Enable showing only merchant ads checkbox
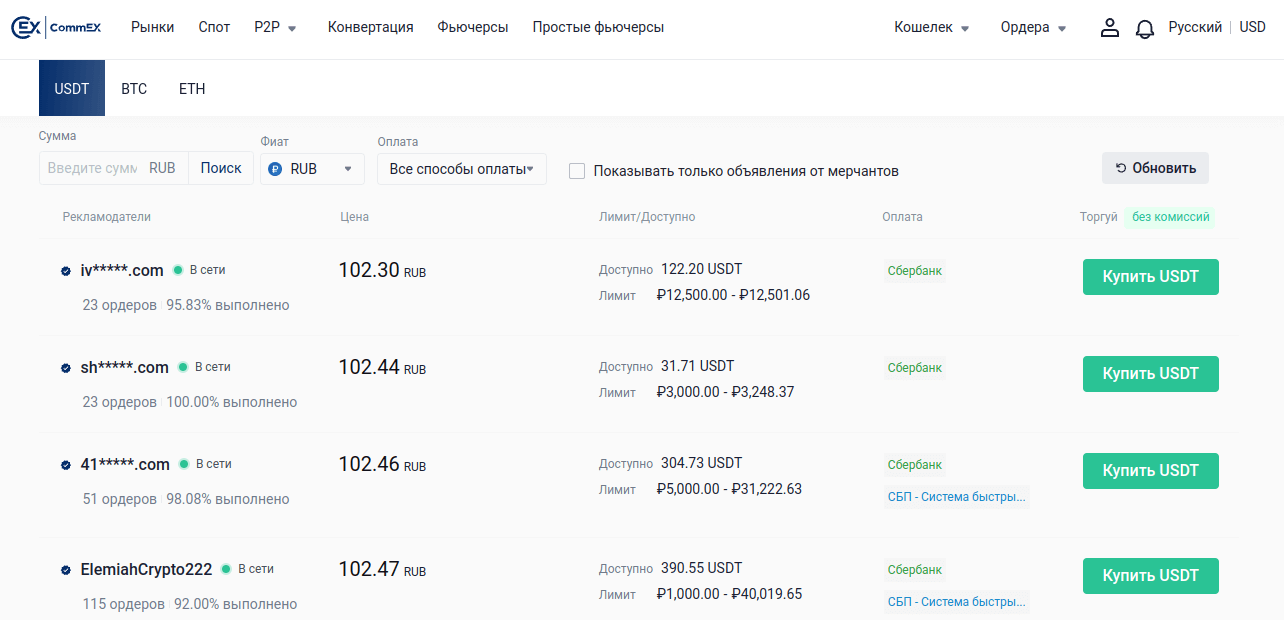This screenshot has width=1284, height=620. [577, 171]
